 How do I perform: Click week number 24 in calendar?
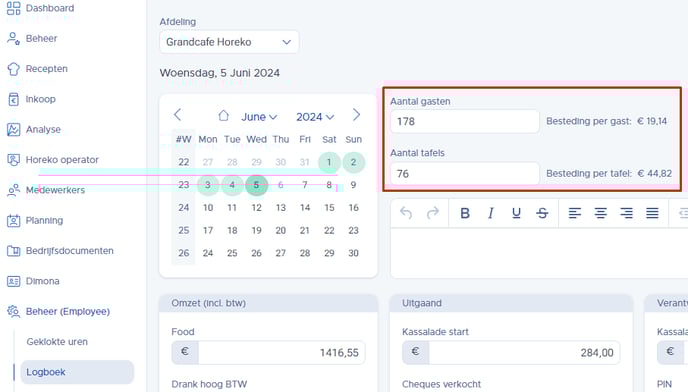[x=183, y=208]
